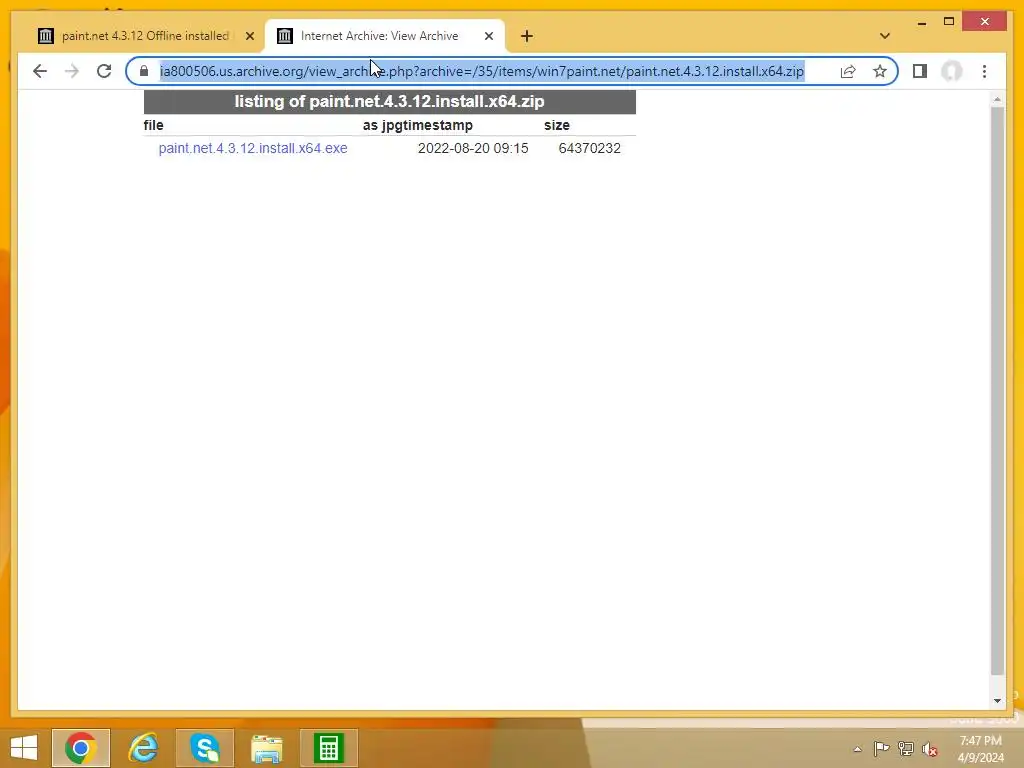
Task: Open the network tray icon
Action: tap(906, 748)
